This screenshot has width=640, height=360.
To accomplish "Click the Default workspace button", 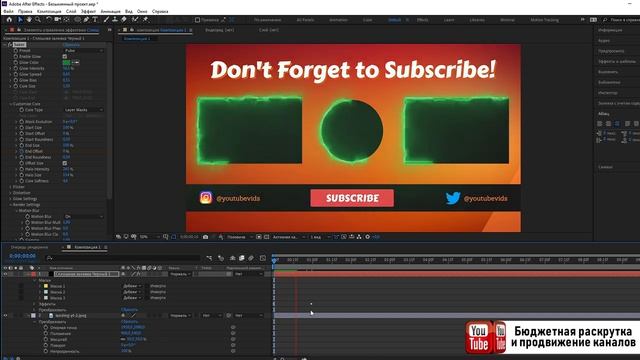I will click(394, 20).
